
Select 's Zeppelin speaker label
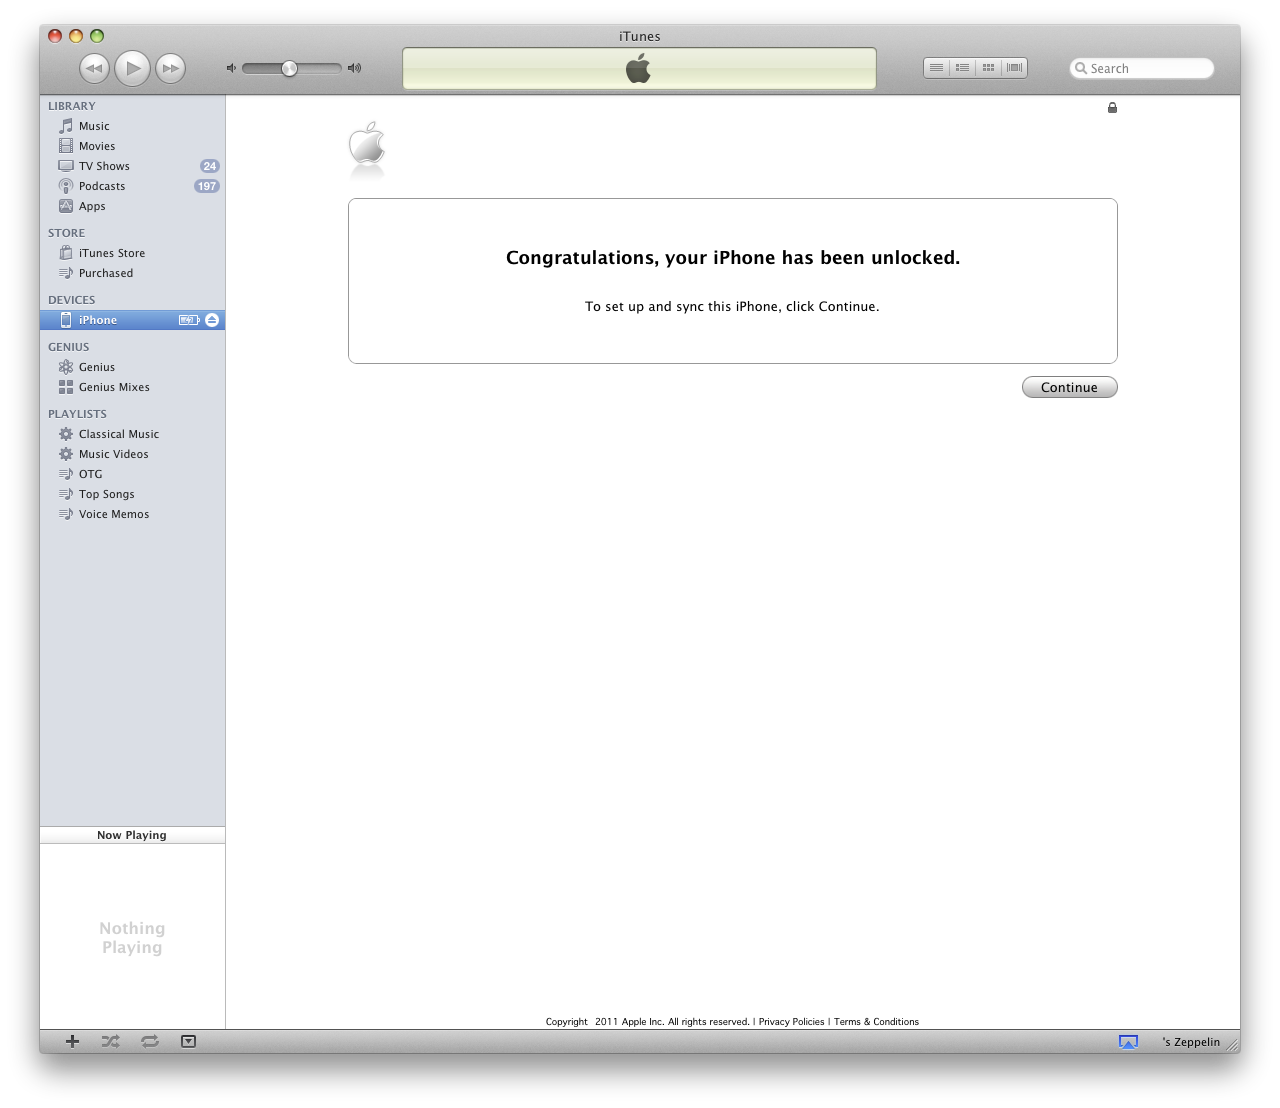pyautogui.click(x=1191, y=1042)
